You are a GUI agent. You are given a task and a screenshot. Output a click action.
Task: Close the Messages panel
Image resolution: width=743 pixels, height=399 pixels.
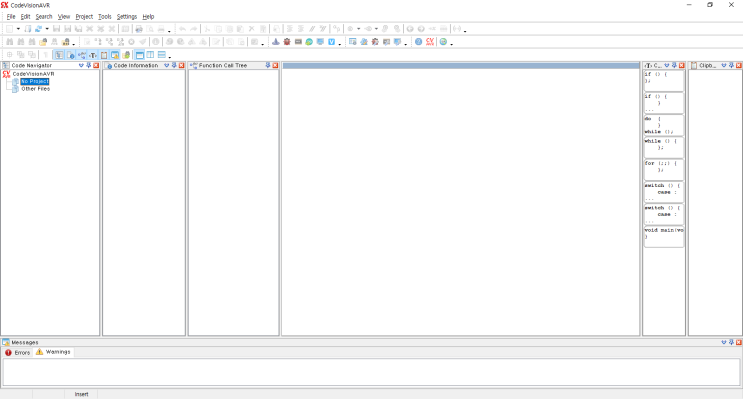(739, 342)
